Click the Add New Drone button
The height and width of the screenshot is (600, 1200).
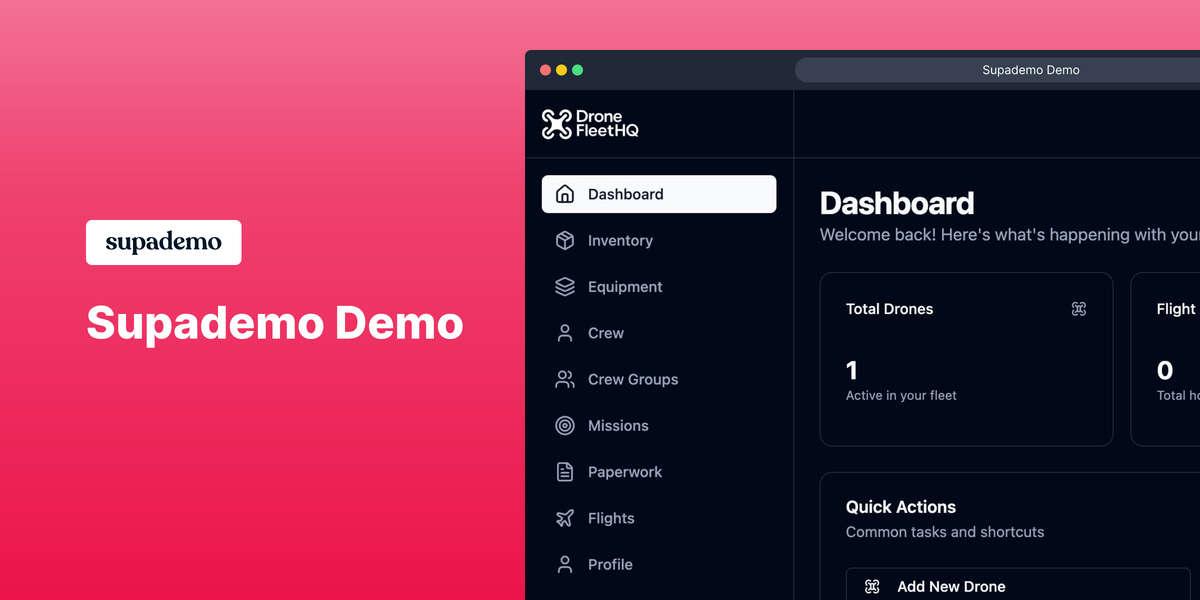click(x=1018, y=585)
